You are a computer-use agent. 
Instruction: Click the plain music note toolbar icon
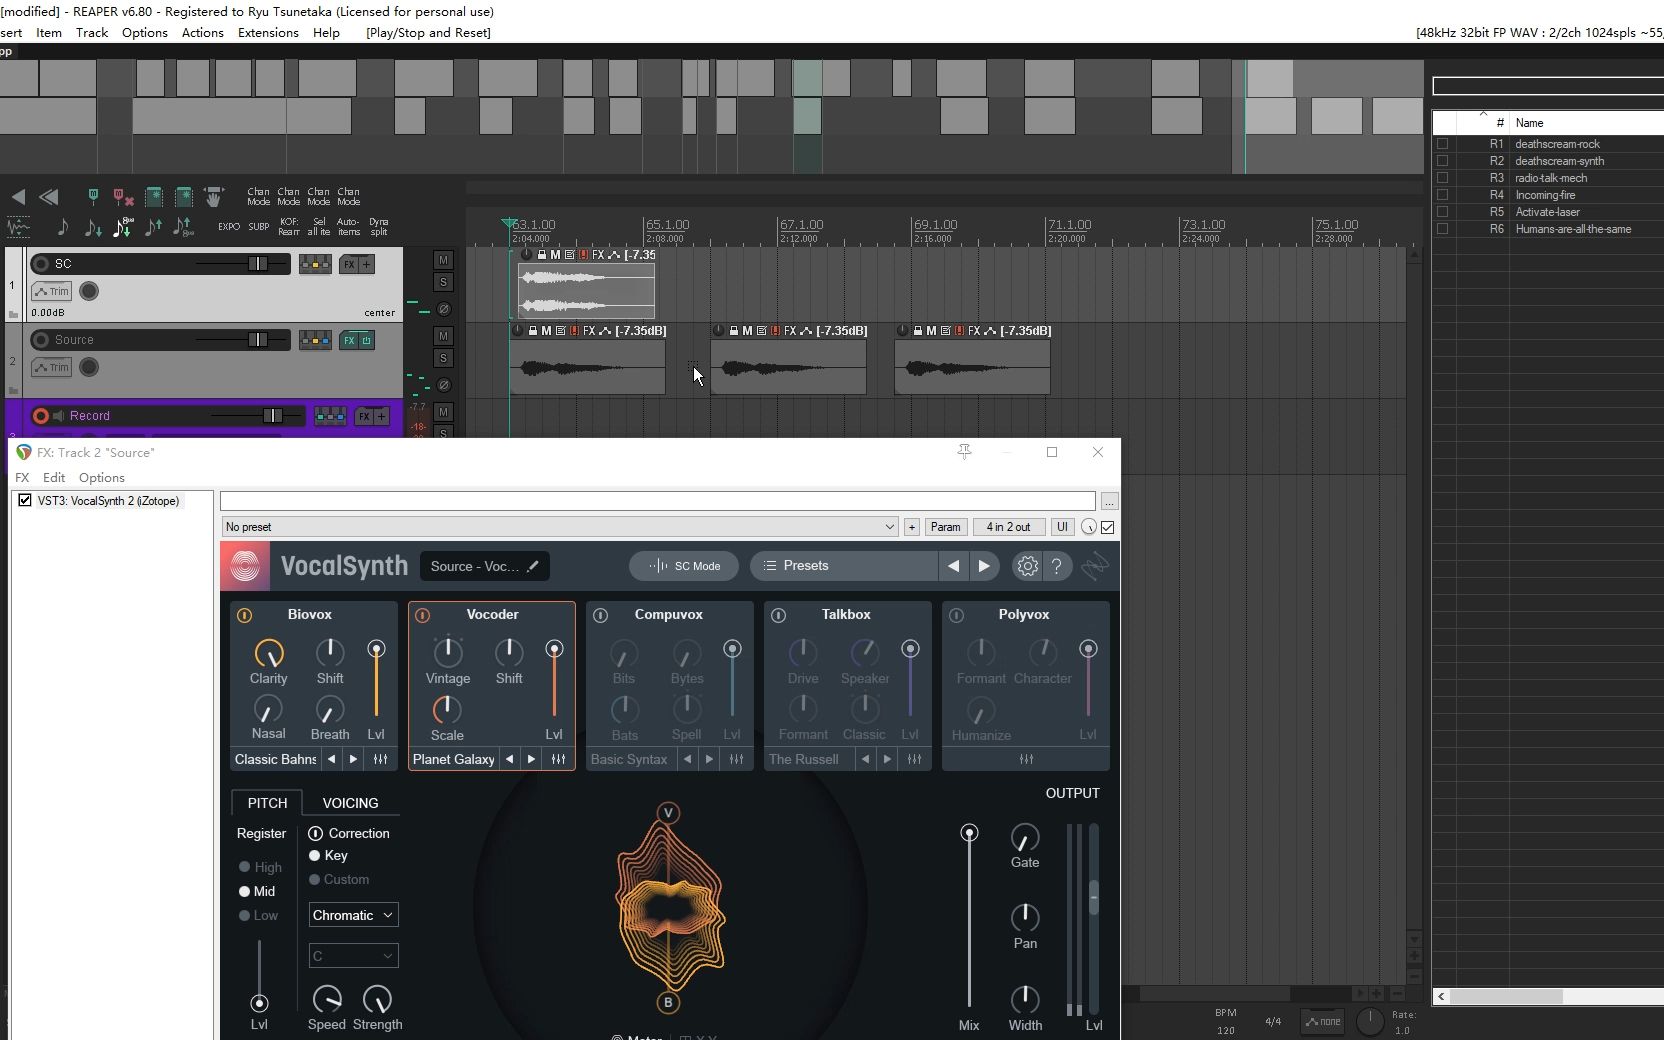click(62, 227)
